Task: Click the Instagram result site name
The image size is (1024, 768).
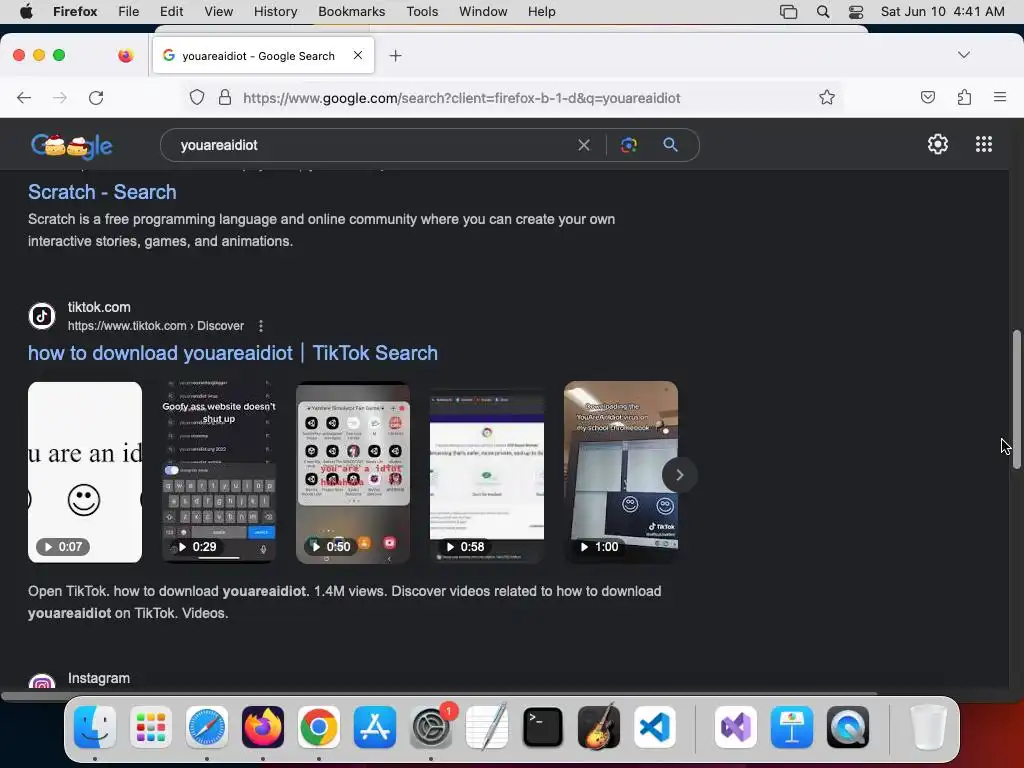Action: pos(99,678)
